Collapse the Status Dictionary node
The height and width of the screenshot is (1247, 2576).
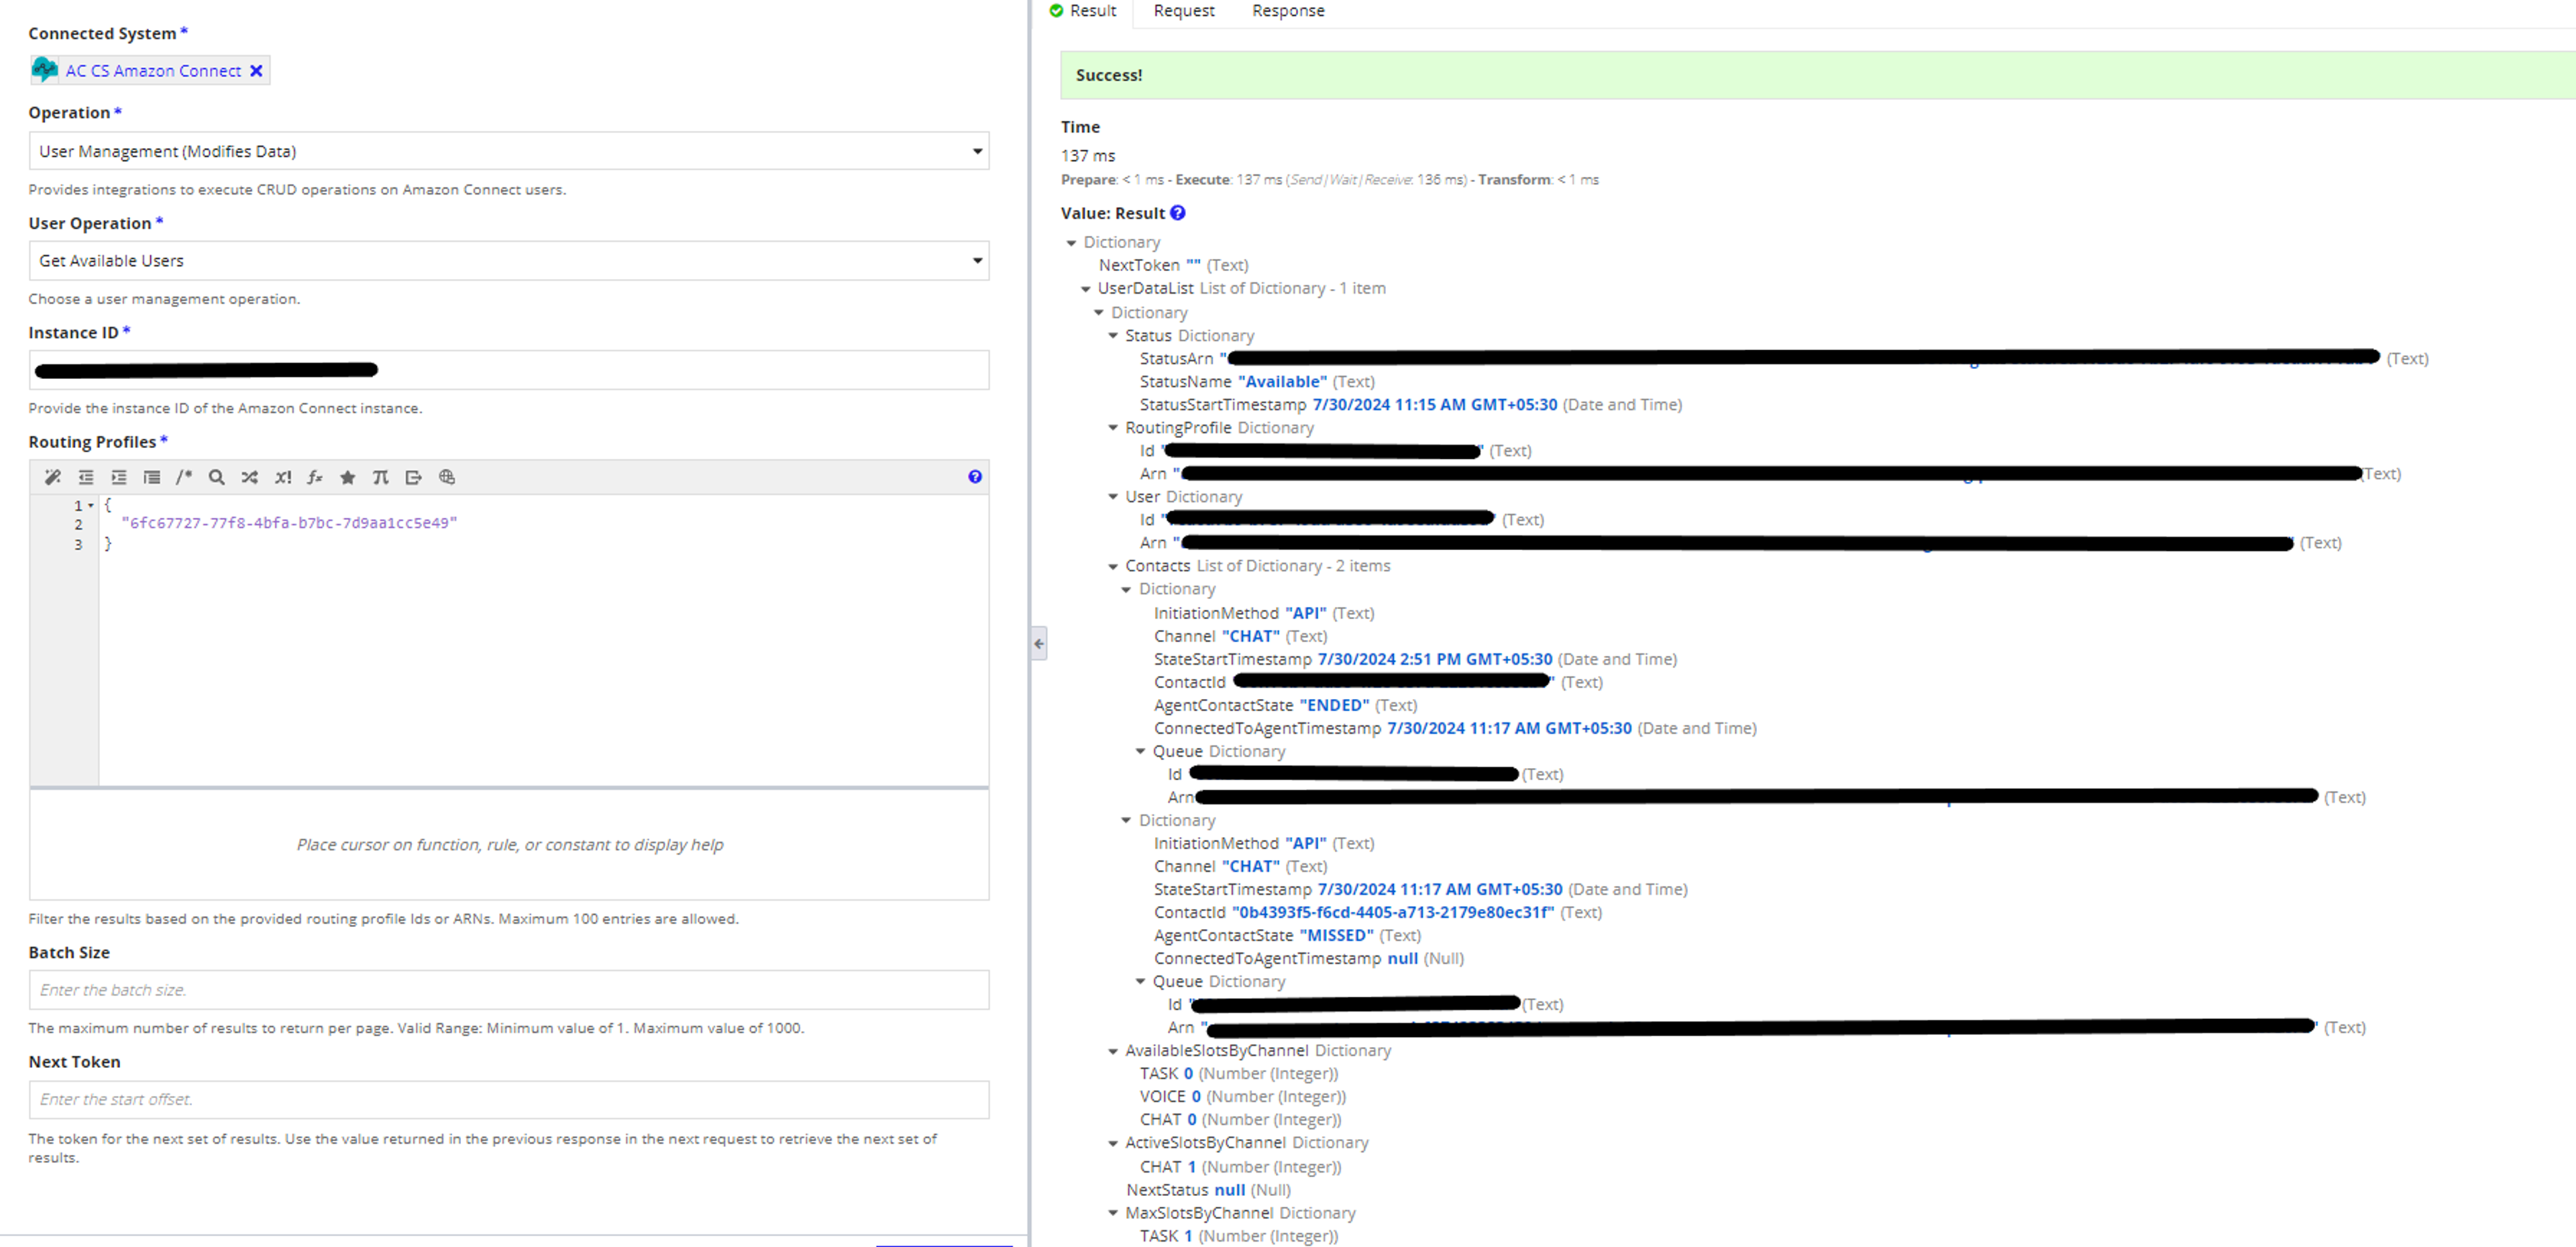pyautogui.click(x=1113, y=336)
